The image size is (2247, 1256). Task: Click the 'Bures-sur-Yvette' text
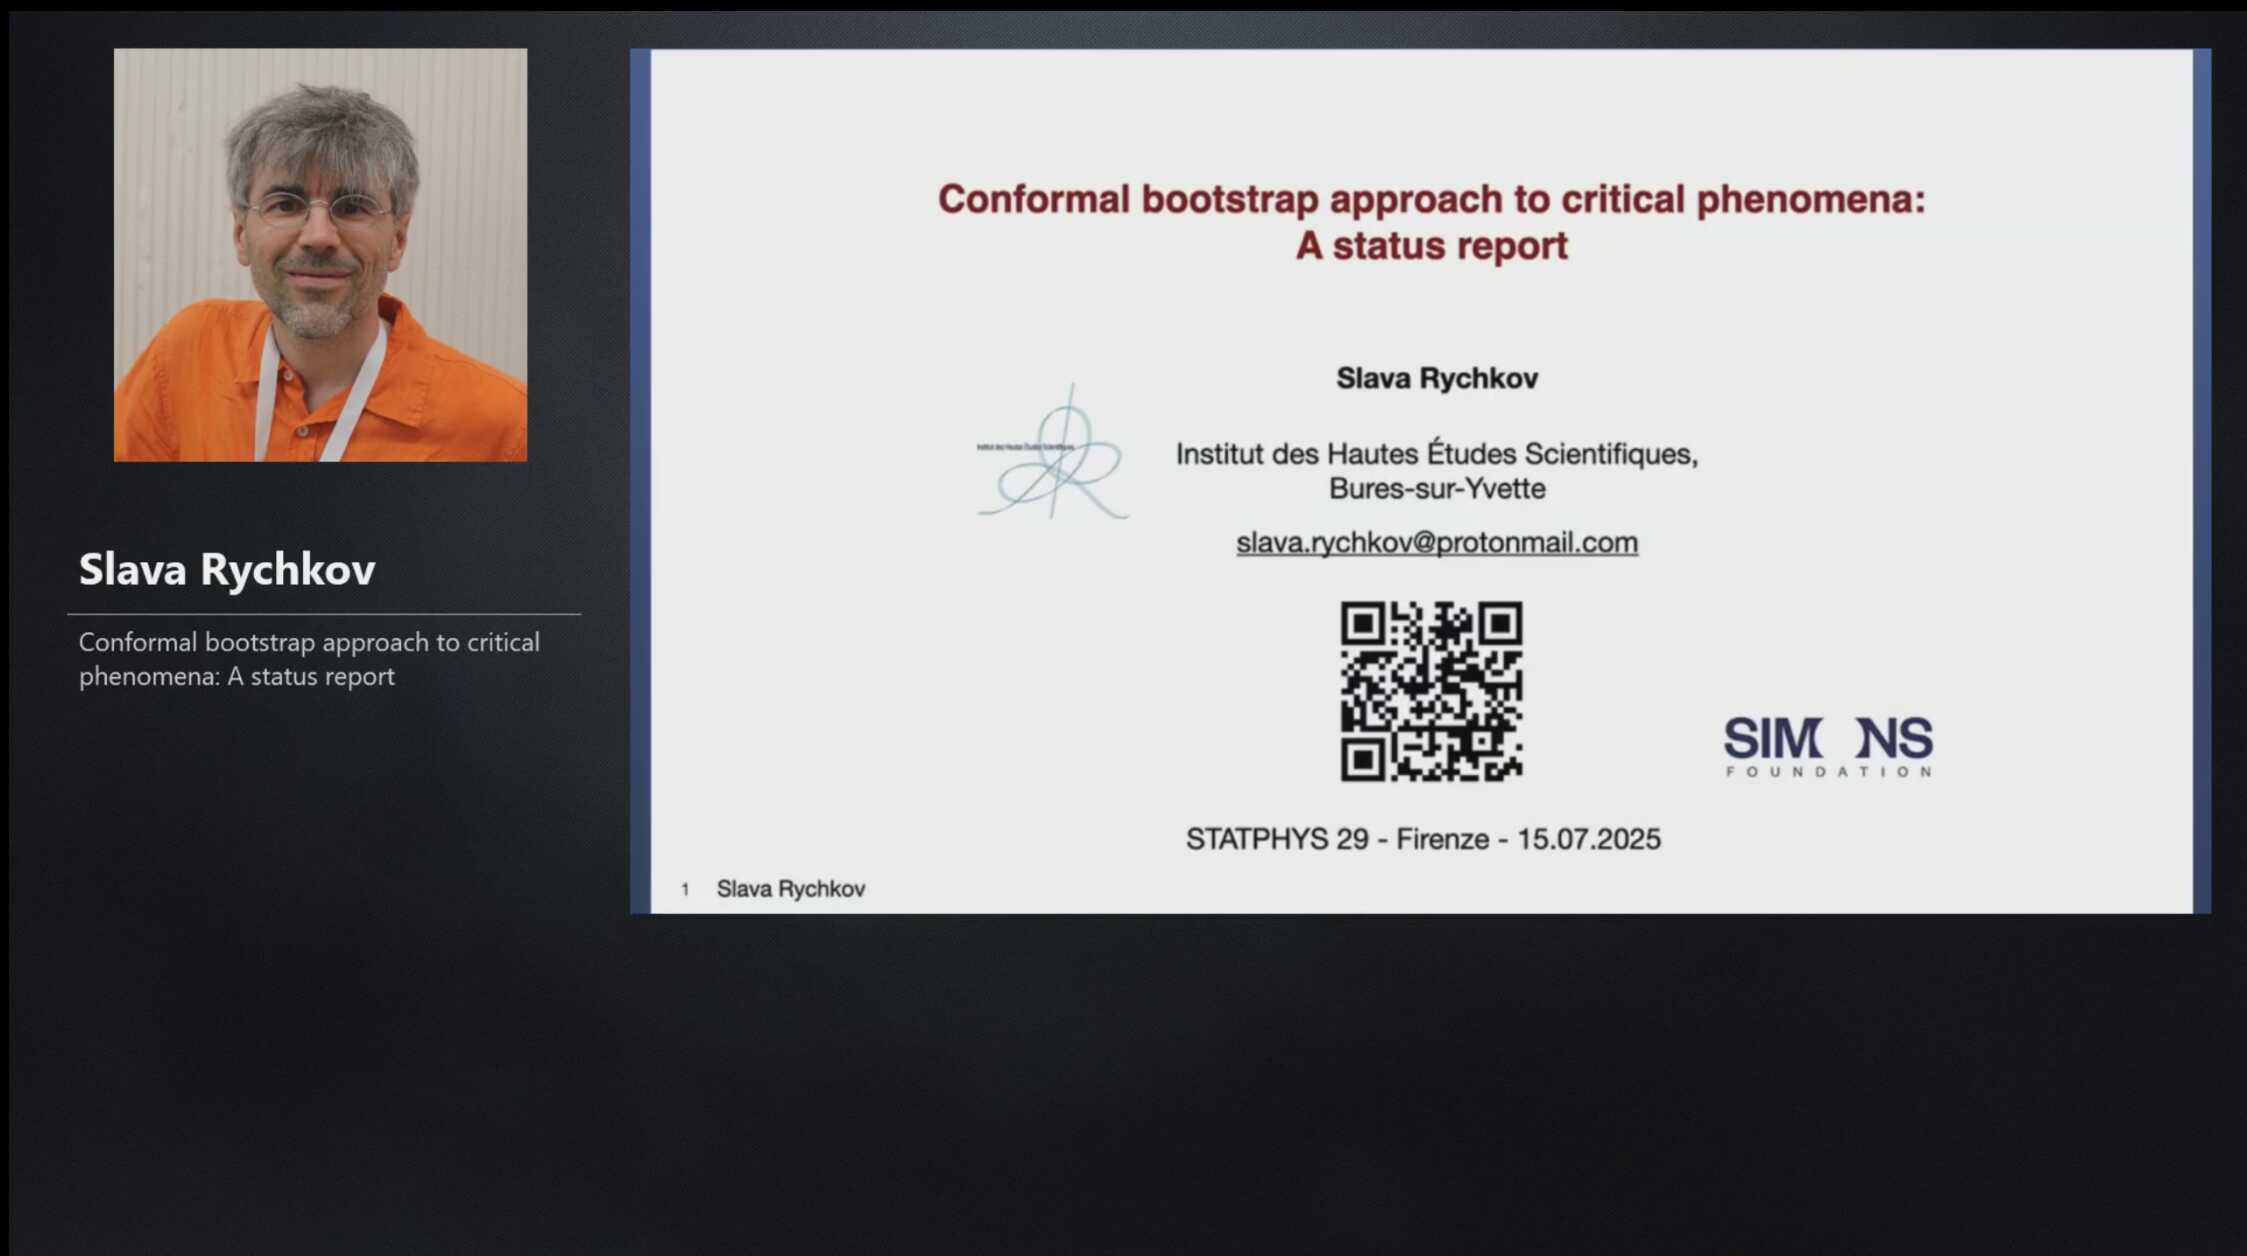click(x=1437, y=489)
